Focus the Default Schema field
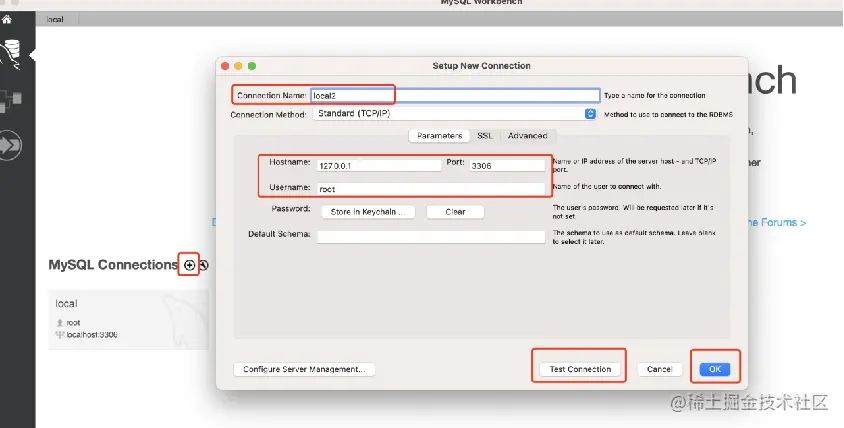The height and width of the screenshot is (428, 844). coord(431,237)
